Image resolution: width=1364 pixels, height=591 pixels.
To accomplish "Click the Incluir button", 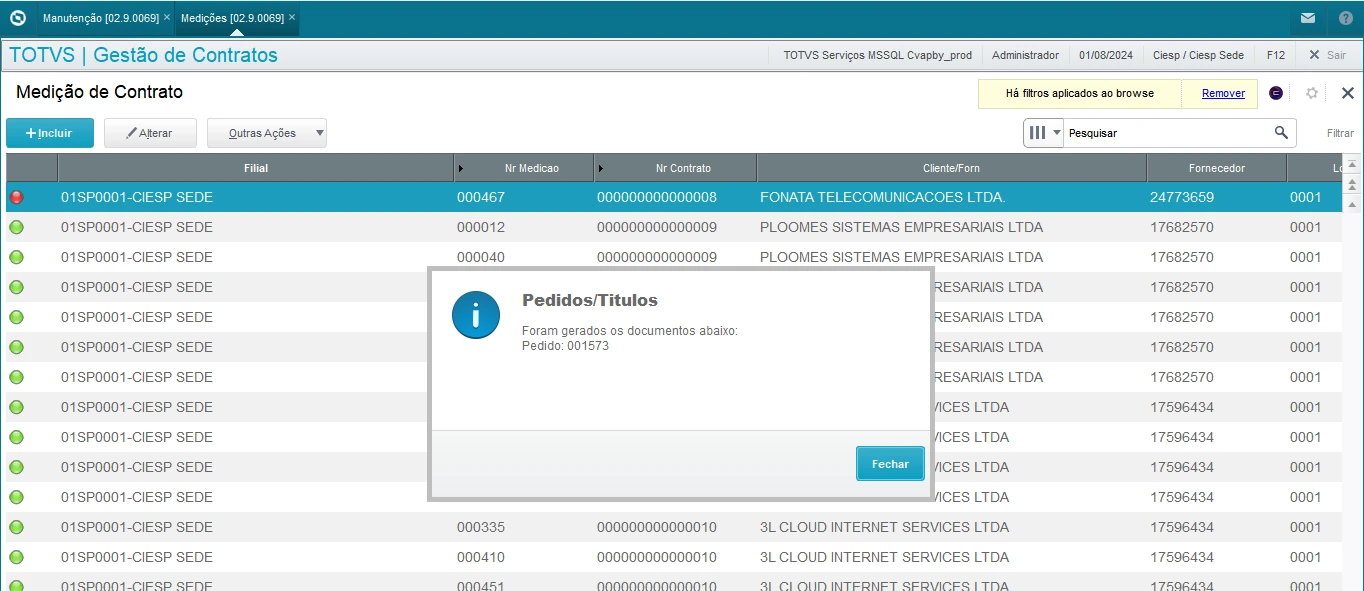I will tap(50, 133).
